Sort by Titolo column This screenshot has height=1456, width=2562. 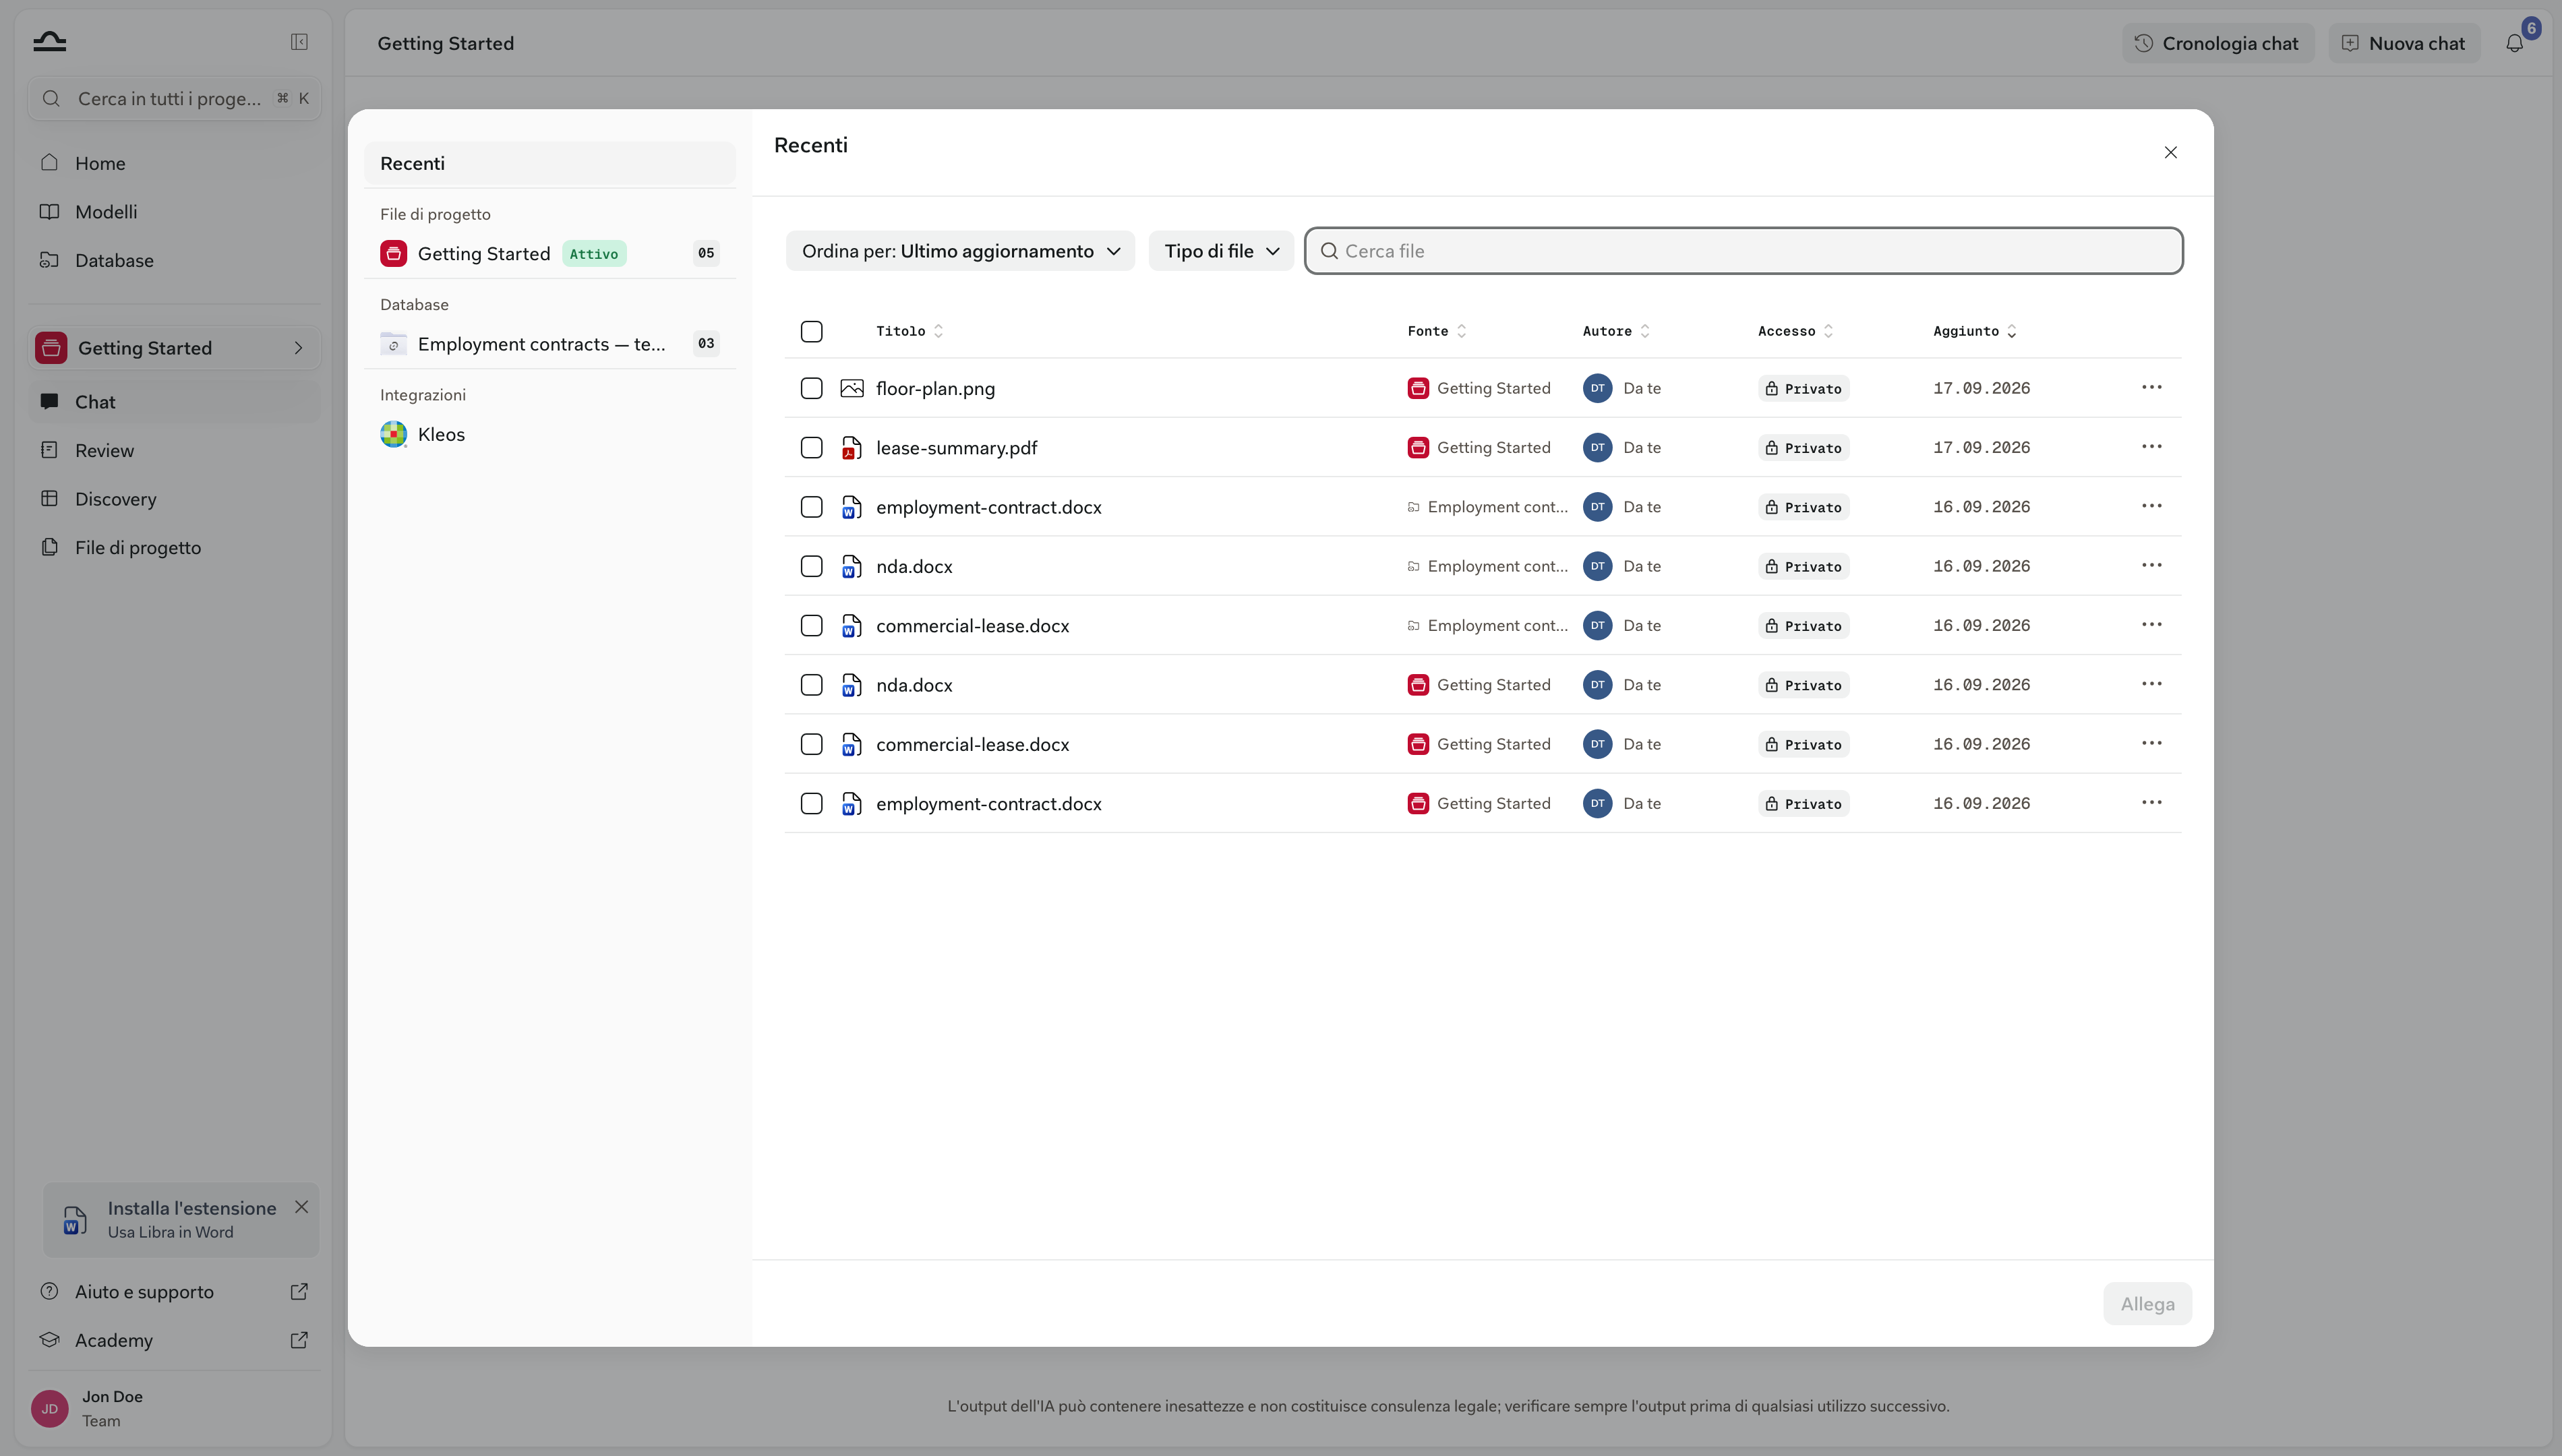[909, 331]
